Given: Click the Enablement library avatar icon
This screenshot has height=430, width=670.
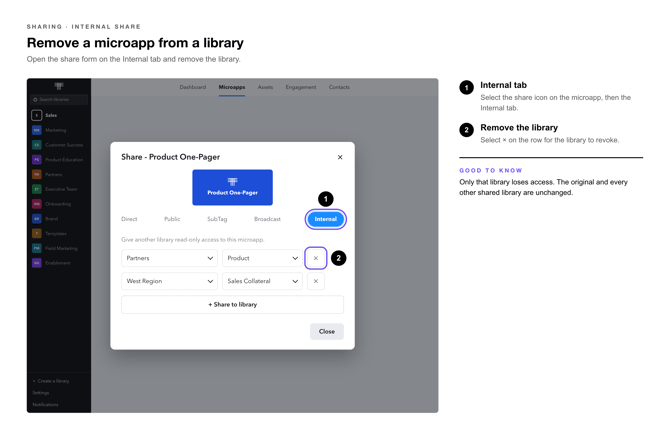Looking at the screenshot, I should click(37, 263).
